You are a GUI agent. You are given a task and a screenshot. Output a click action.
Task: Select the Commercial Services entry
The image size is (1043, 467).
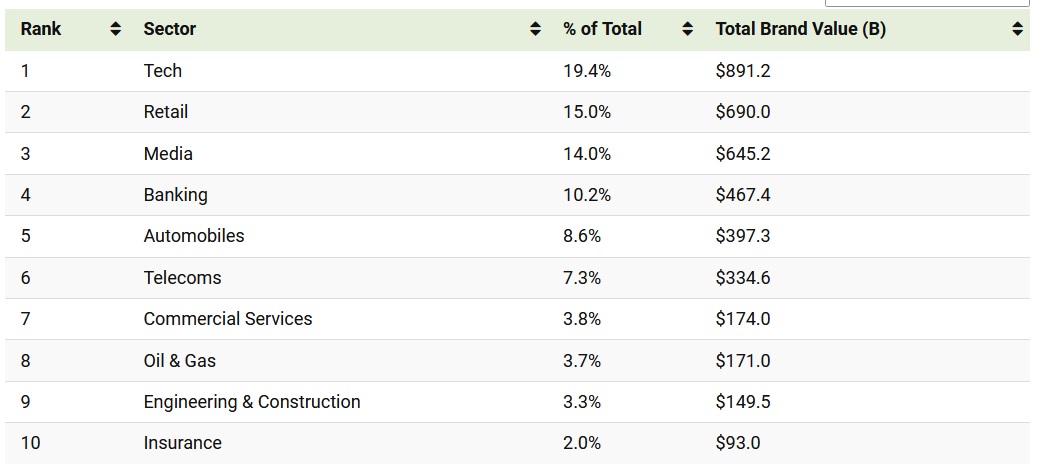pyautogui.click(x=227, y=319)
